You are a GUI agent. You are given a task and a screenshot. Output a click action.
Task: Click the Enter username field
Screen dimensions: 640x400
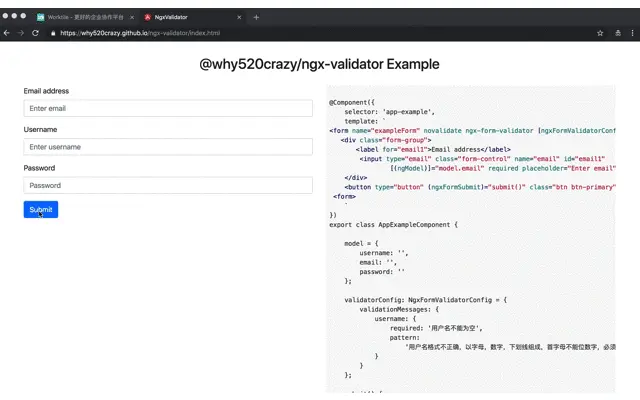(168, 147)
